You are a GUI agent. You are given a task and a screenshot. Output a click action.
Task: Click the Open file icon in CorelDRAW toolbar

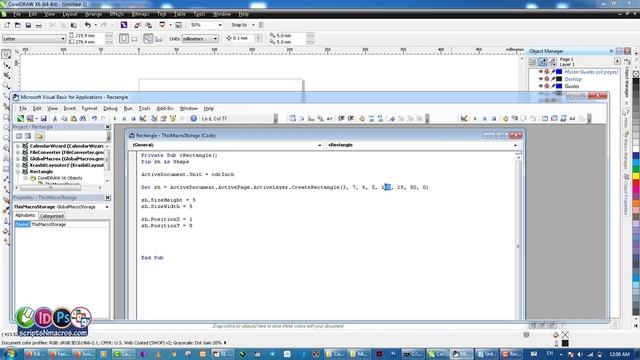tap(18, 25)
